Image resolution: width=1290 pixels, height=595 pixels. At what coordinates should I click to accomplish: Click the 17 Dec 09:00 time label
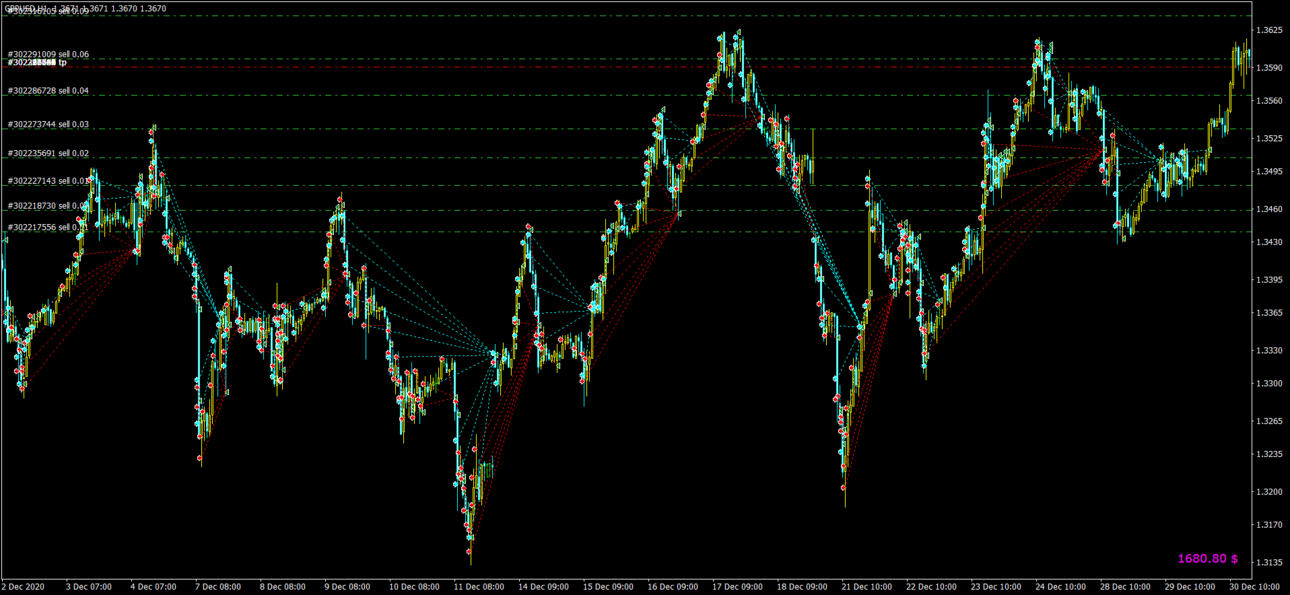point(739,587)
